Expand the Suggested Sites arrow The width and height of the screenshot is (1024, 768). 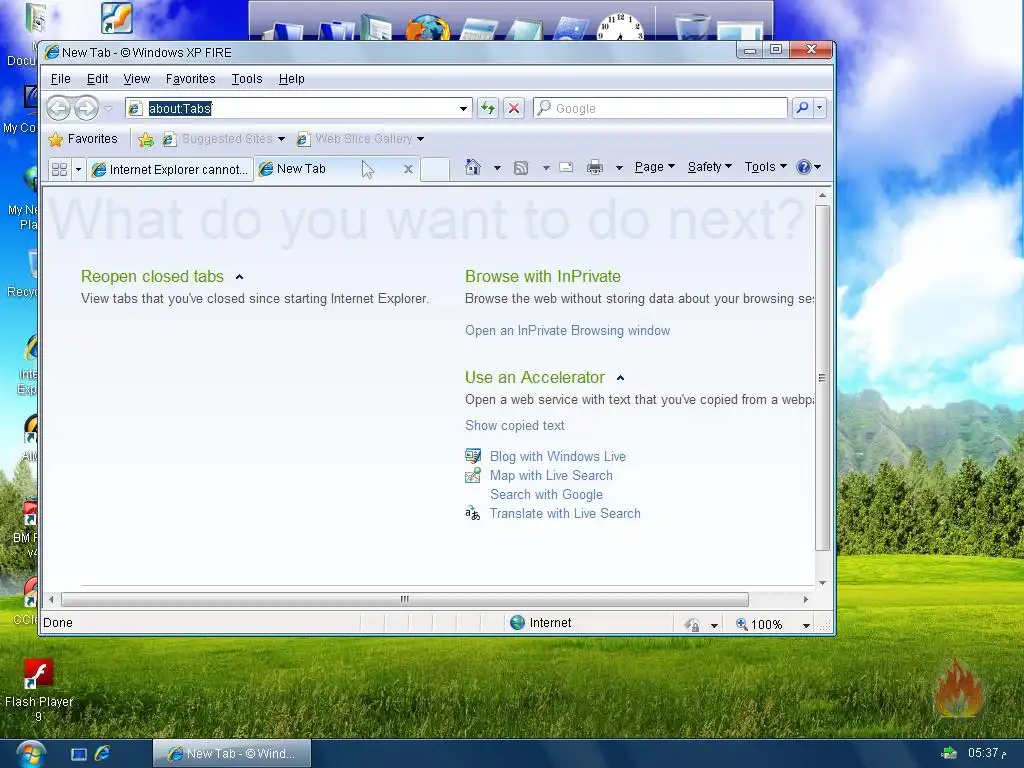281,139
